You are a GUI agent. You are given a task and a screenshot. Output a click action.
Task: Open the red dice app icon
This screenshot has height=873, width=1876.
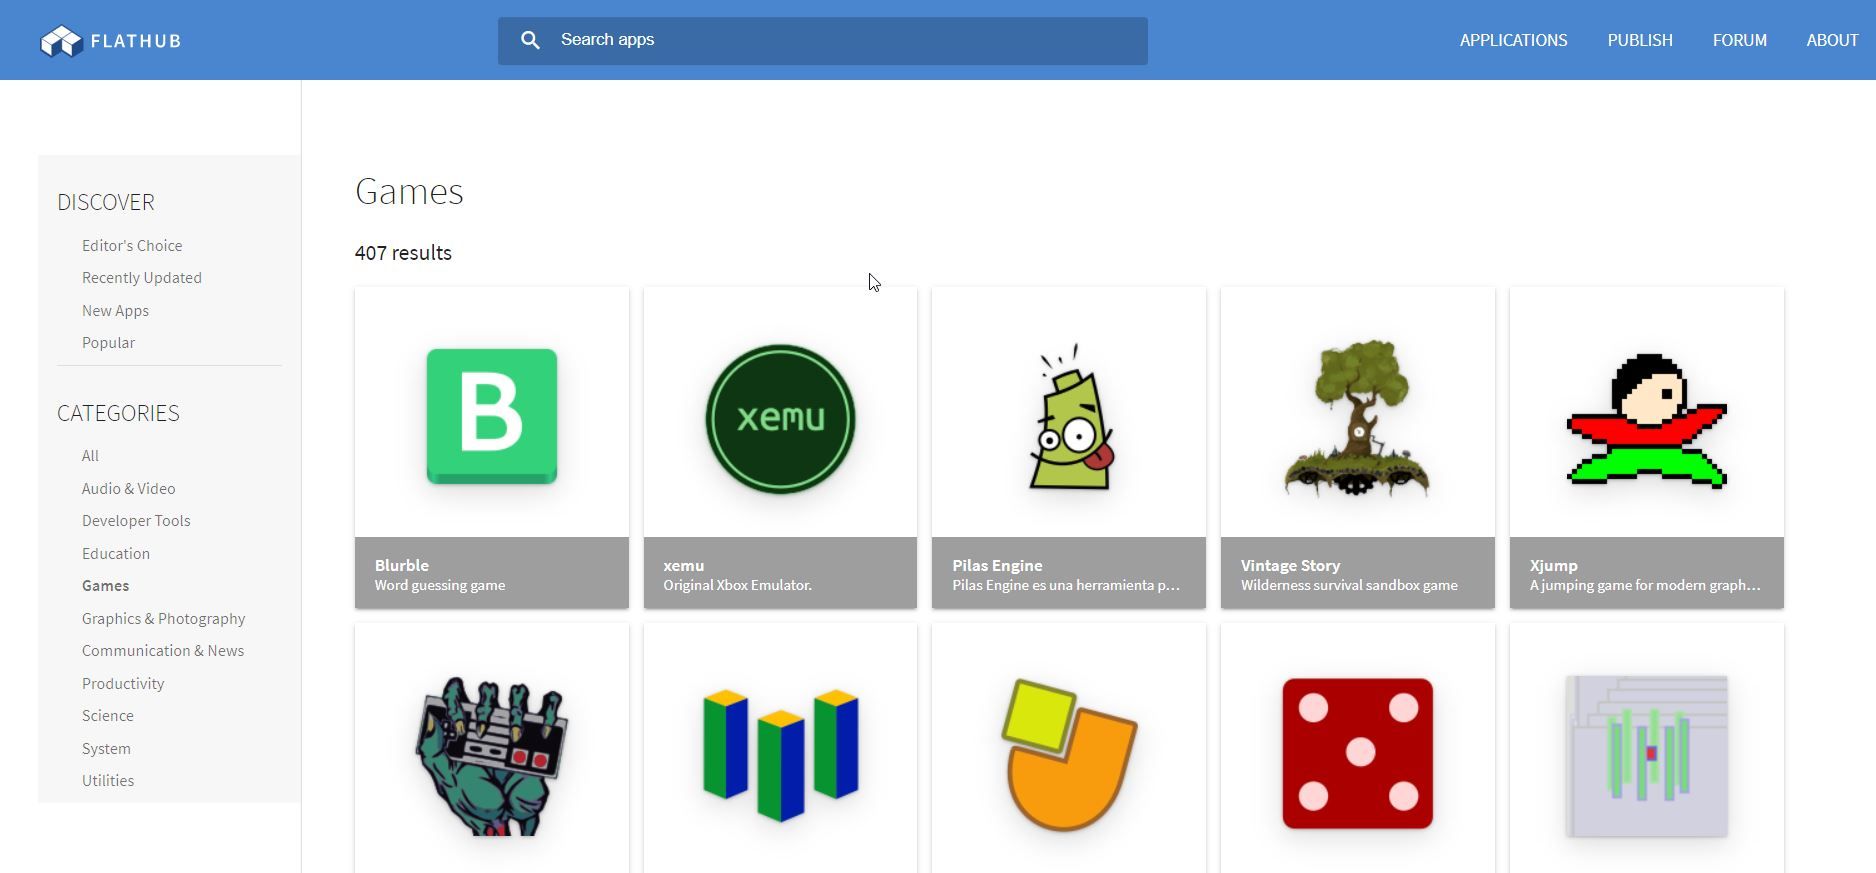click(1358, 754)
